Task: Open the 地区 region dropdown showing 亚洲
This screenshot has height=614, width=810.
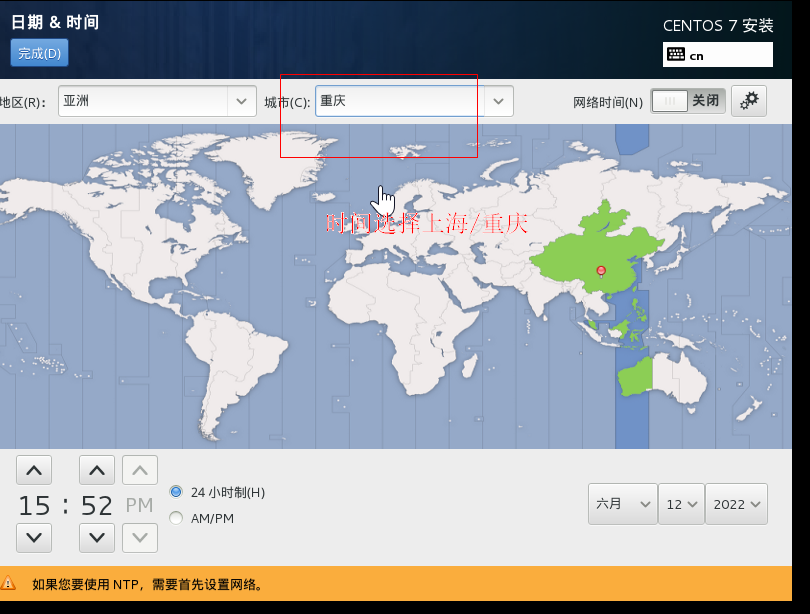Action: click(157, 101)
